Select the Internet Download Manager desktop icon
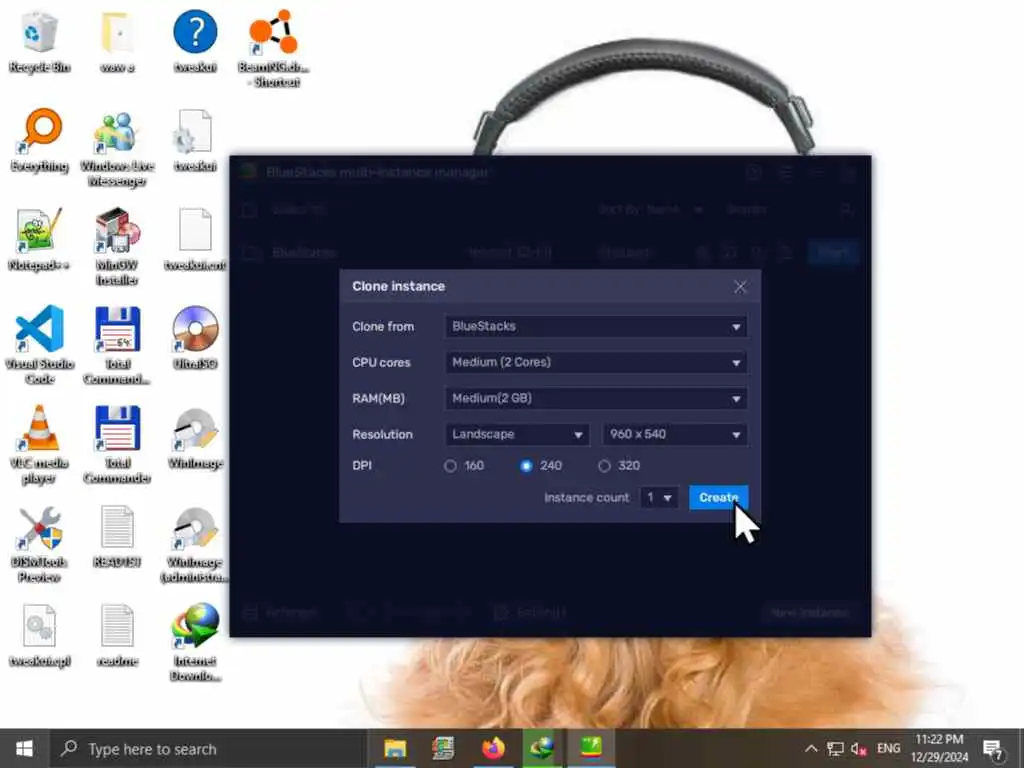1024x768 pixels. click(x=195, y=644)
